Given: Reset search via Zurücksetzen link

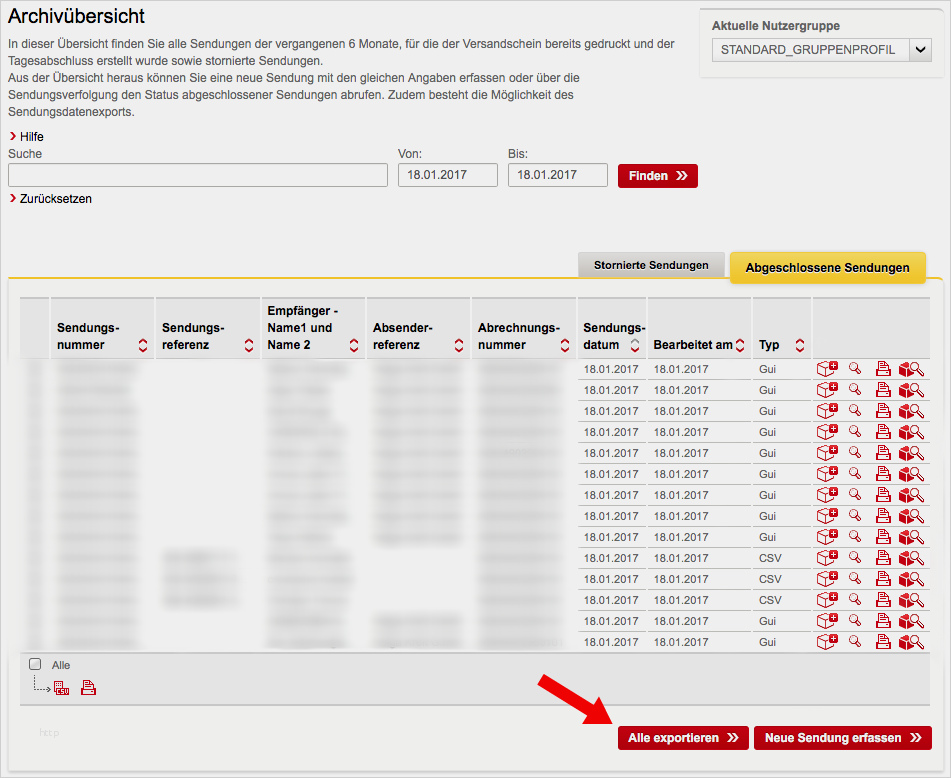Looking at the screenshot, I should tap(55, 198).
